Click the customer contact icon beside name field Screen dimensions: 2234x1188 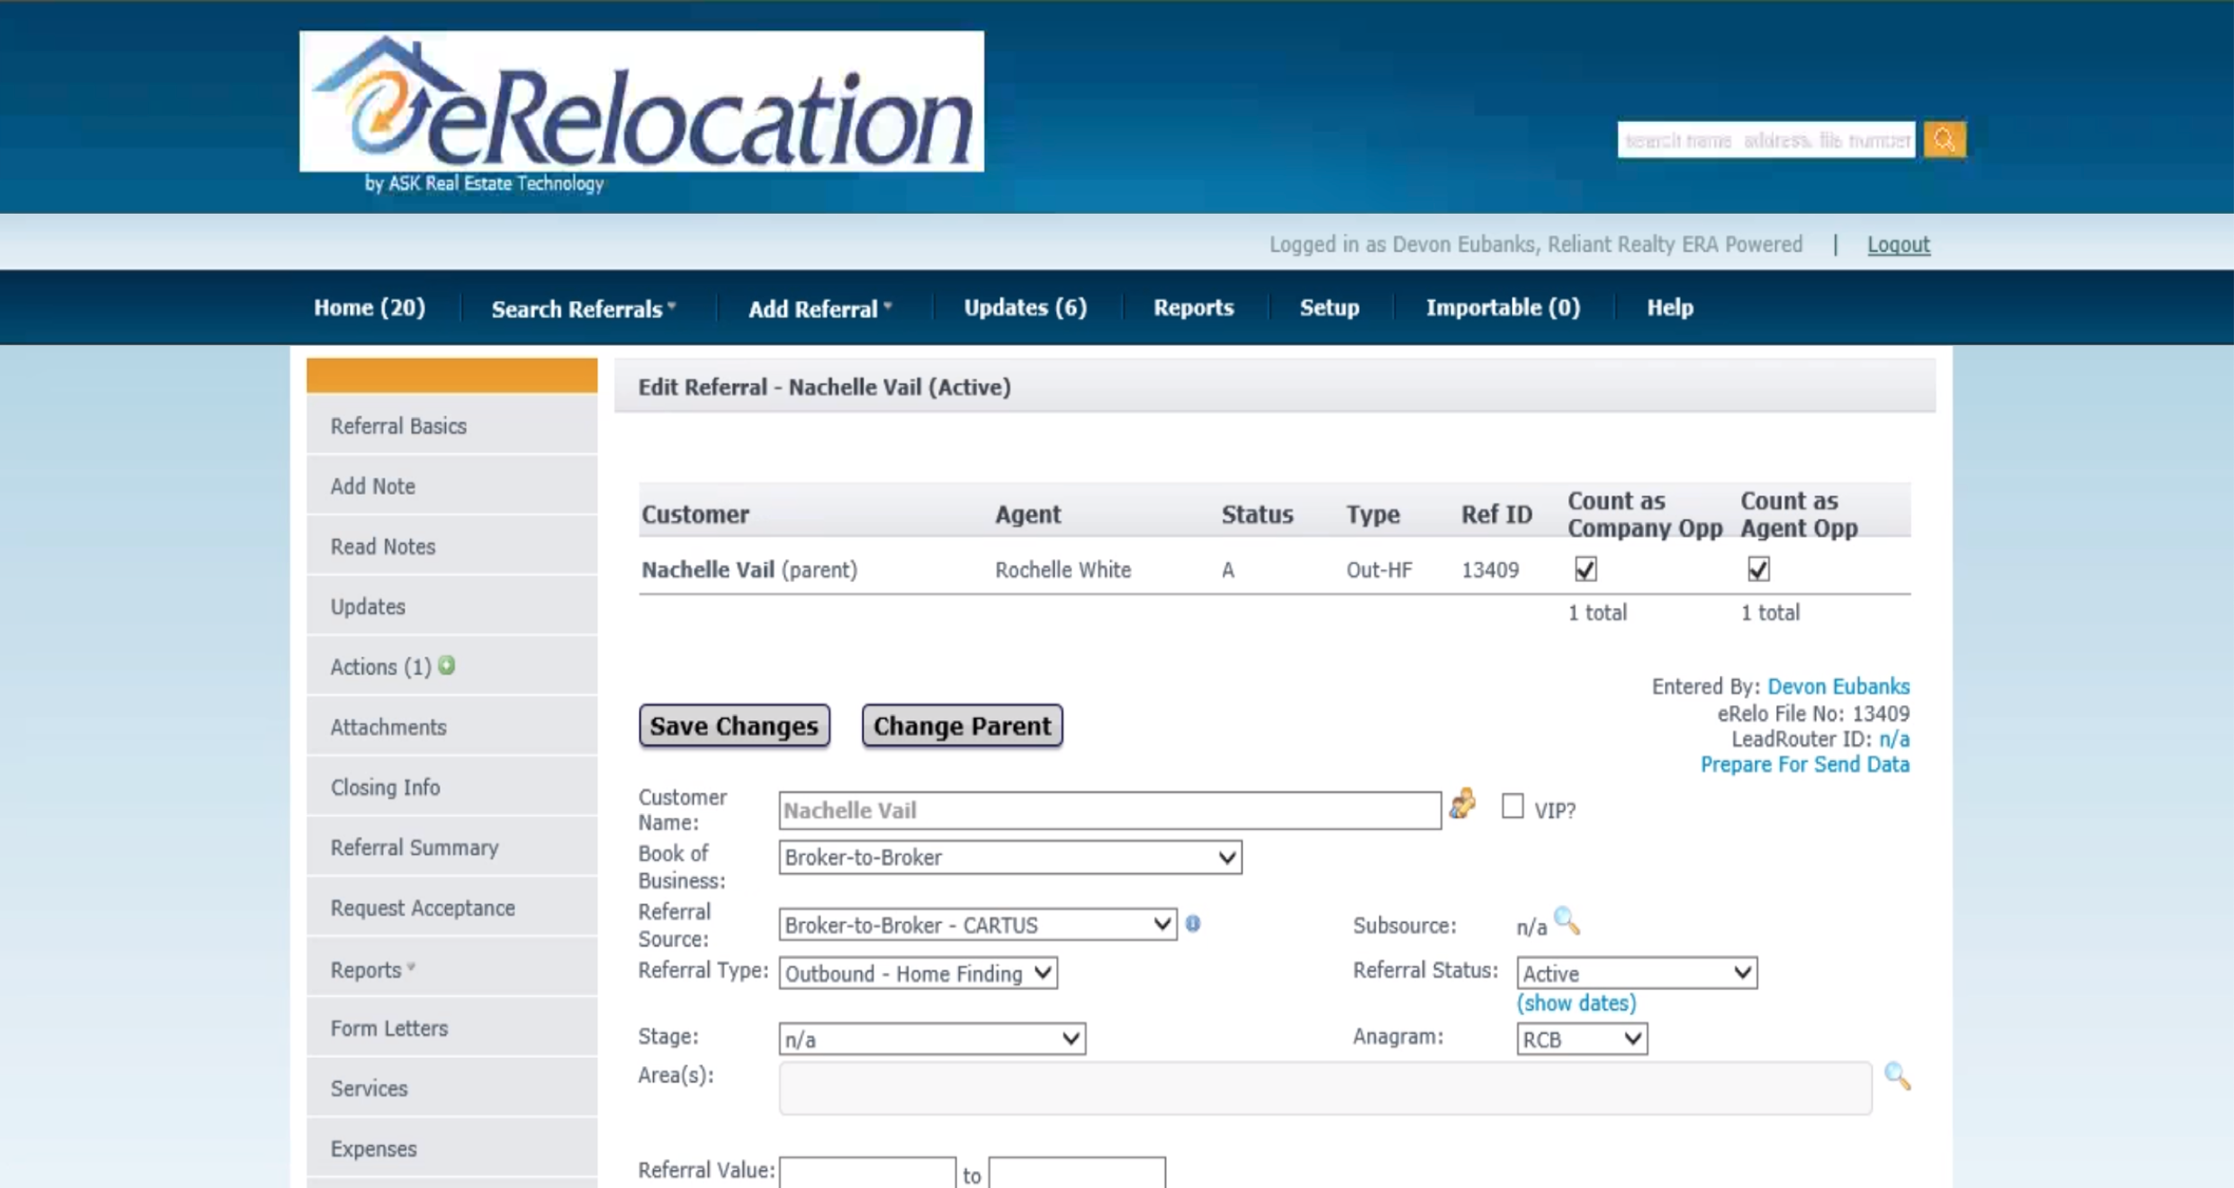[x=1462, y=804]
